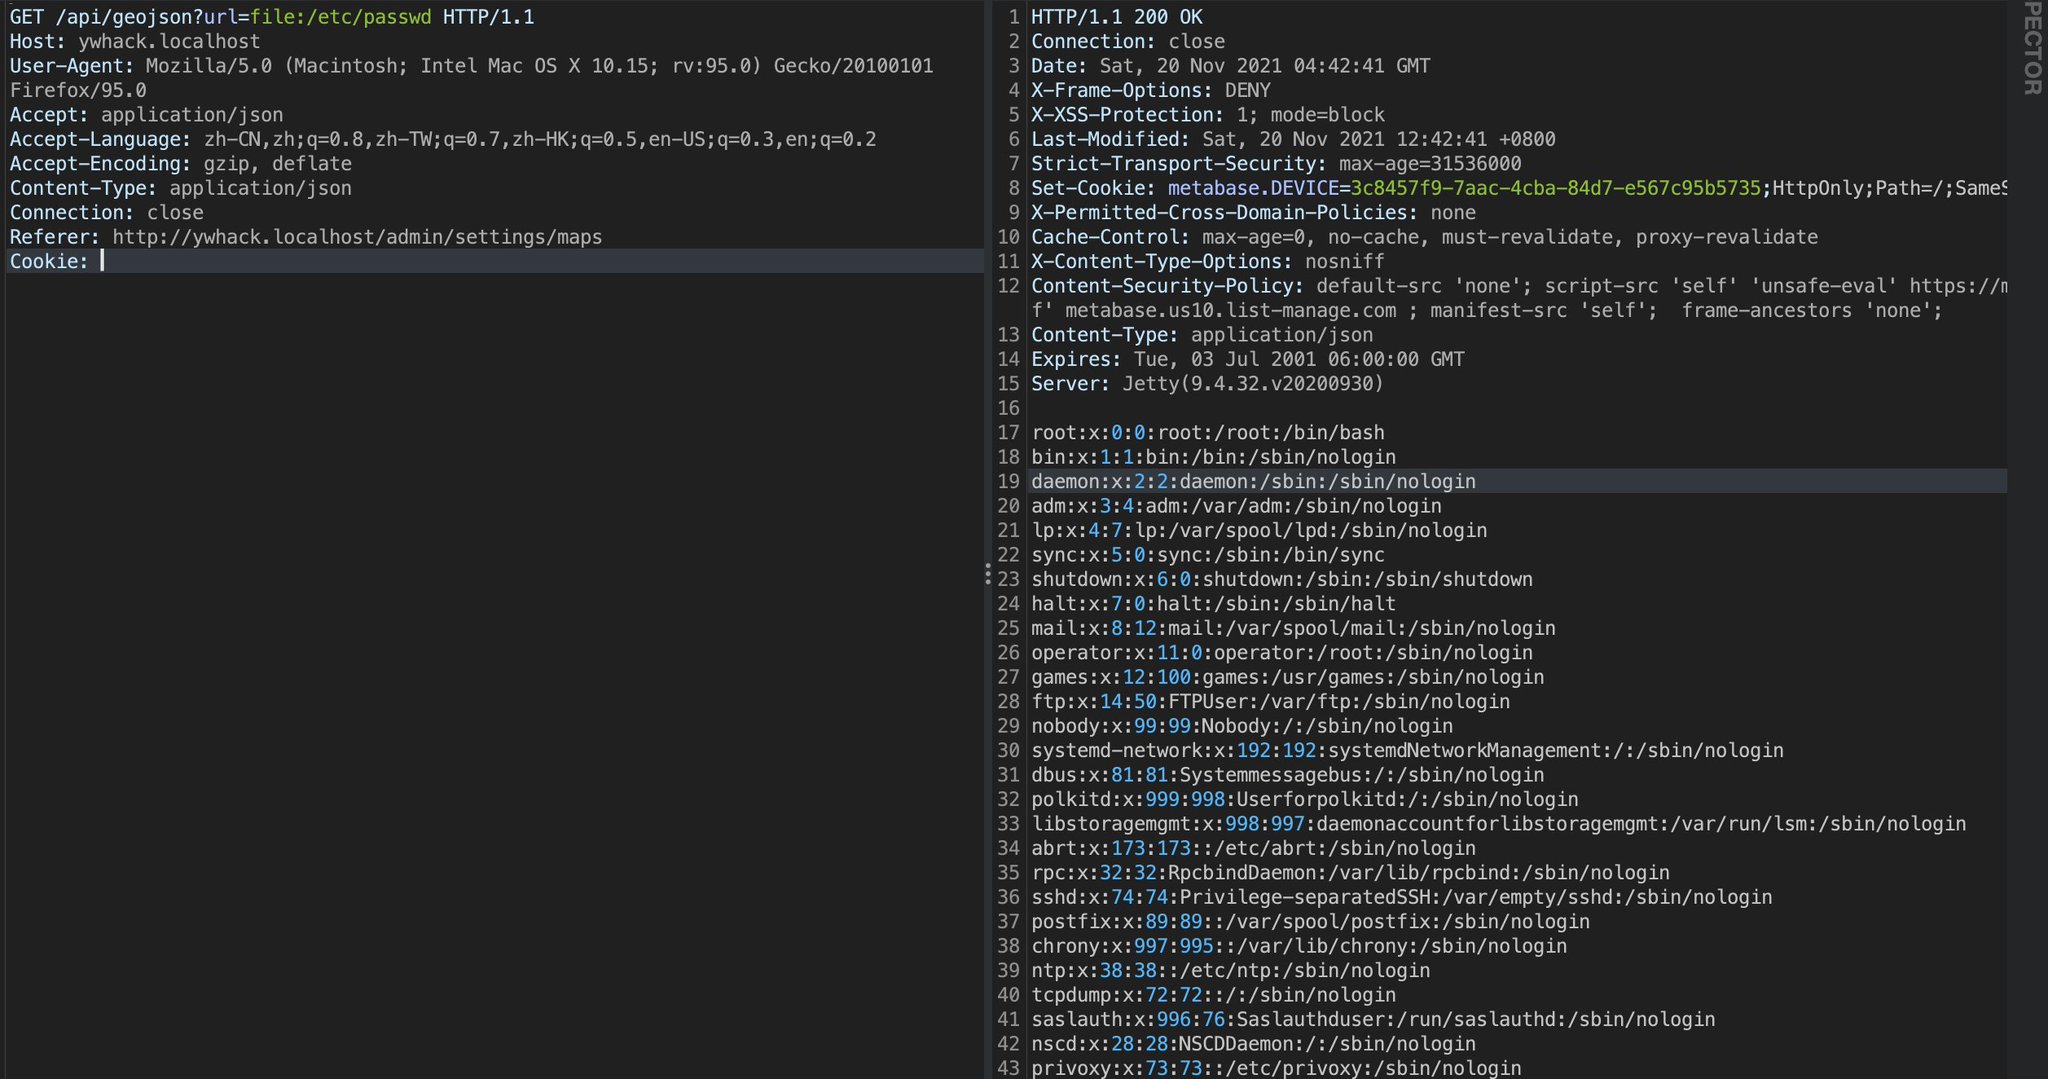Image resolution: width=2048 pixels, height=1079 pixels.
Task: Click the request's Connection: close header
Action: pyautogui.click(x=107, y=213)
